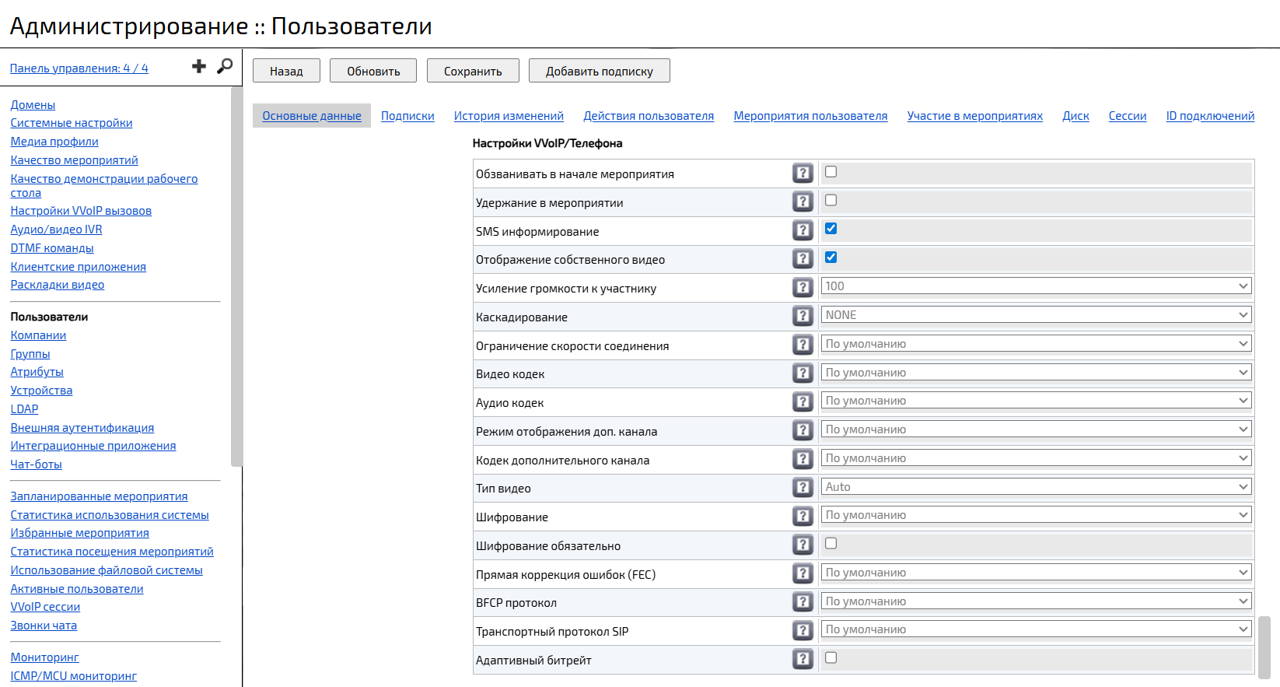Open help icon for Шифрование обязательно
1280x687 pixels.
[x=802, y=545]
